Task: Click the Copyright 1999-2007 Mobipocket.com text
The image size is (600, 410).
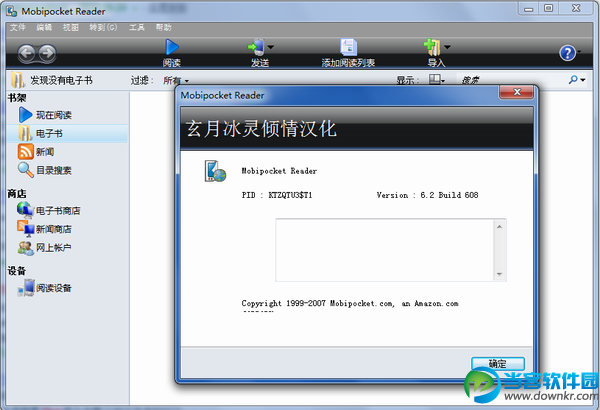Action: (350, 304)
